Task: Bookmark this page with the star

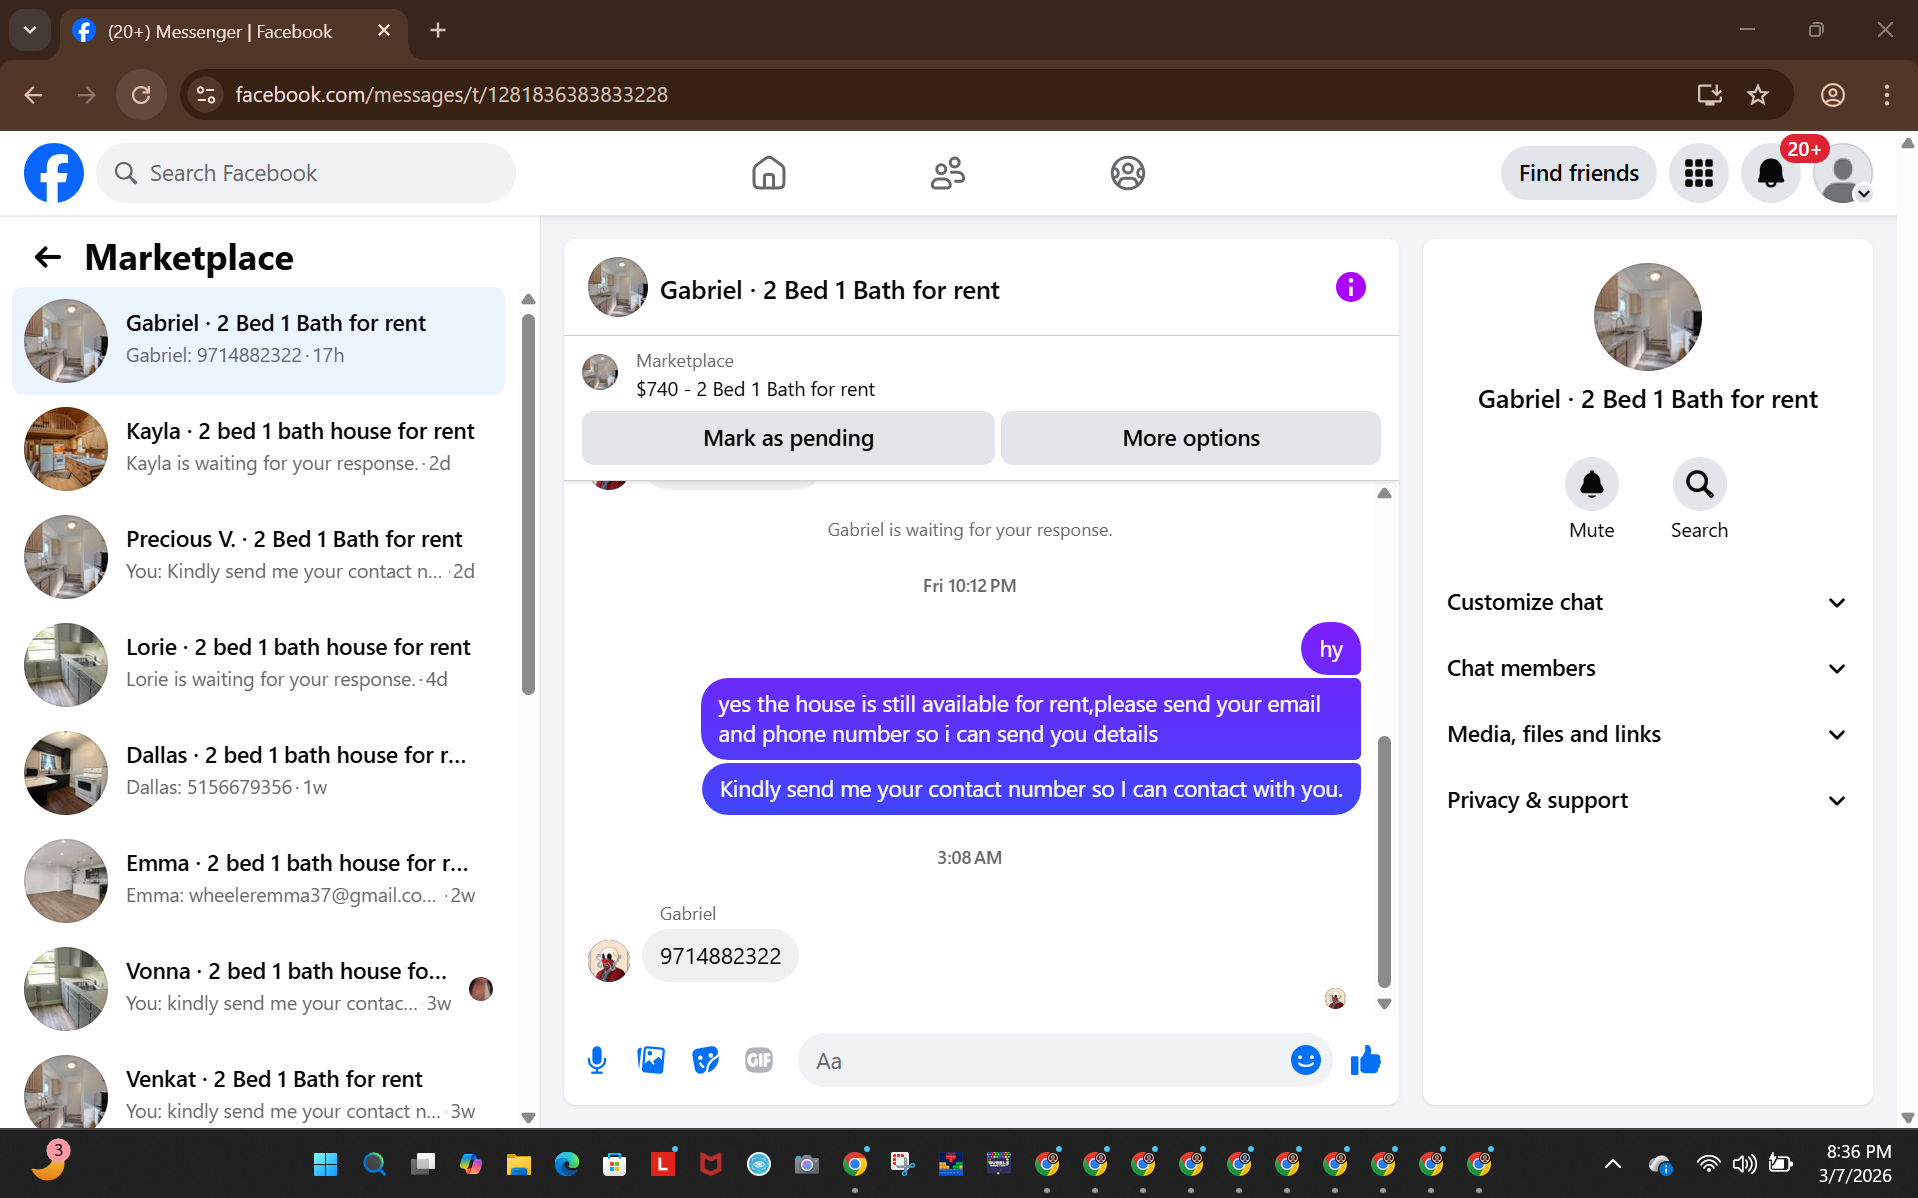Action: [x=1757, y=95]
